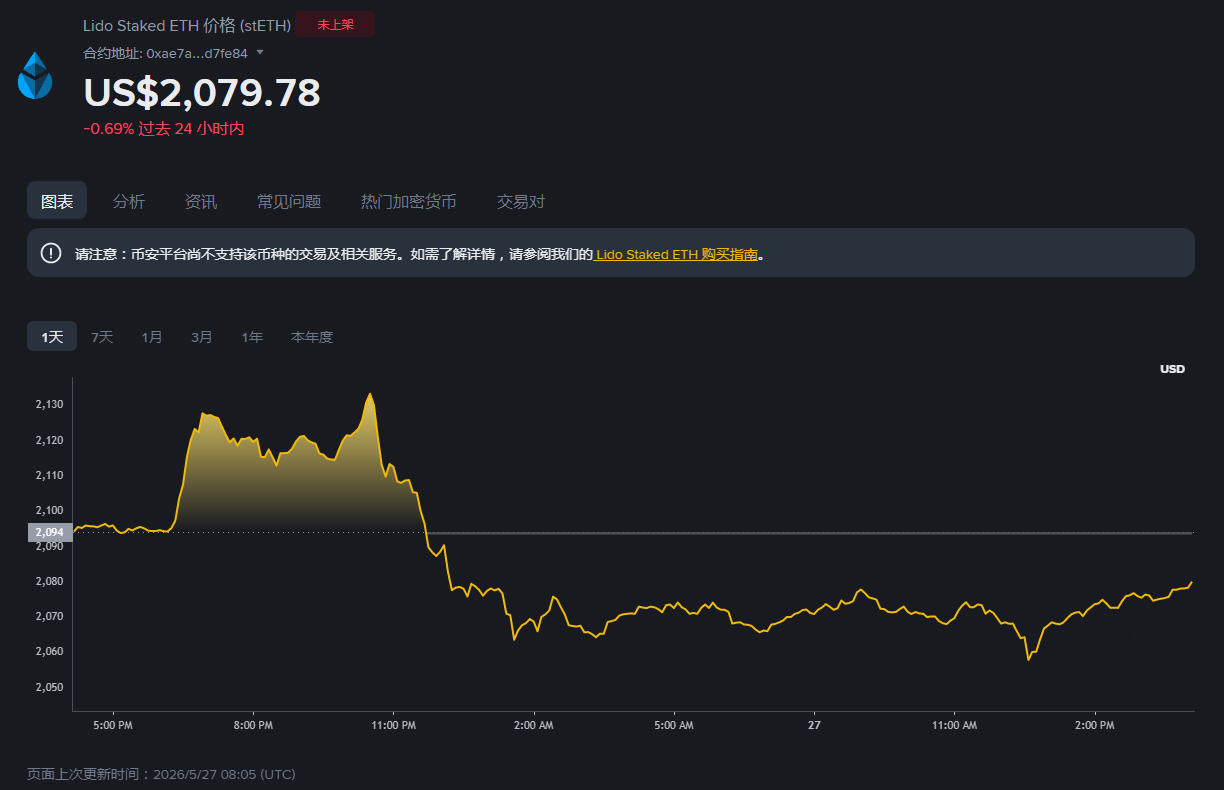Switch to the 交易对 tab

pyautogui.click(x=521, y=201)
